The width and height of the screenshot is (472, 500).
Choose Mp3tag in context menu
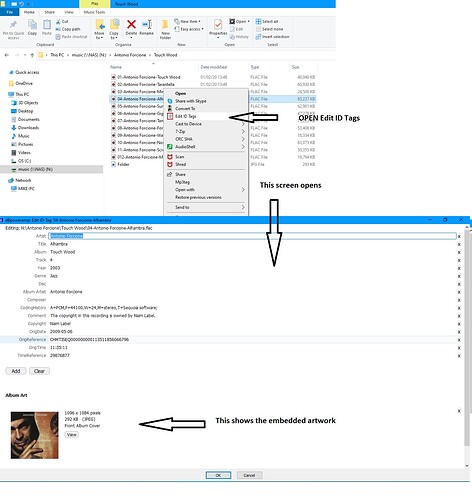tap(182, 182)
